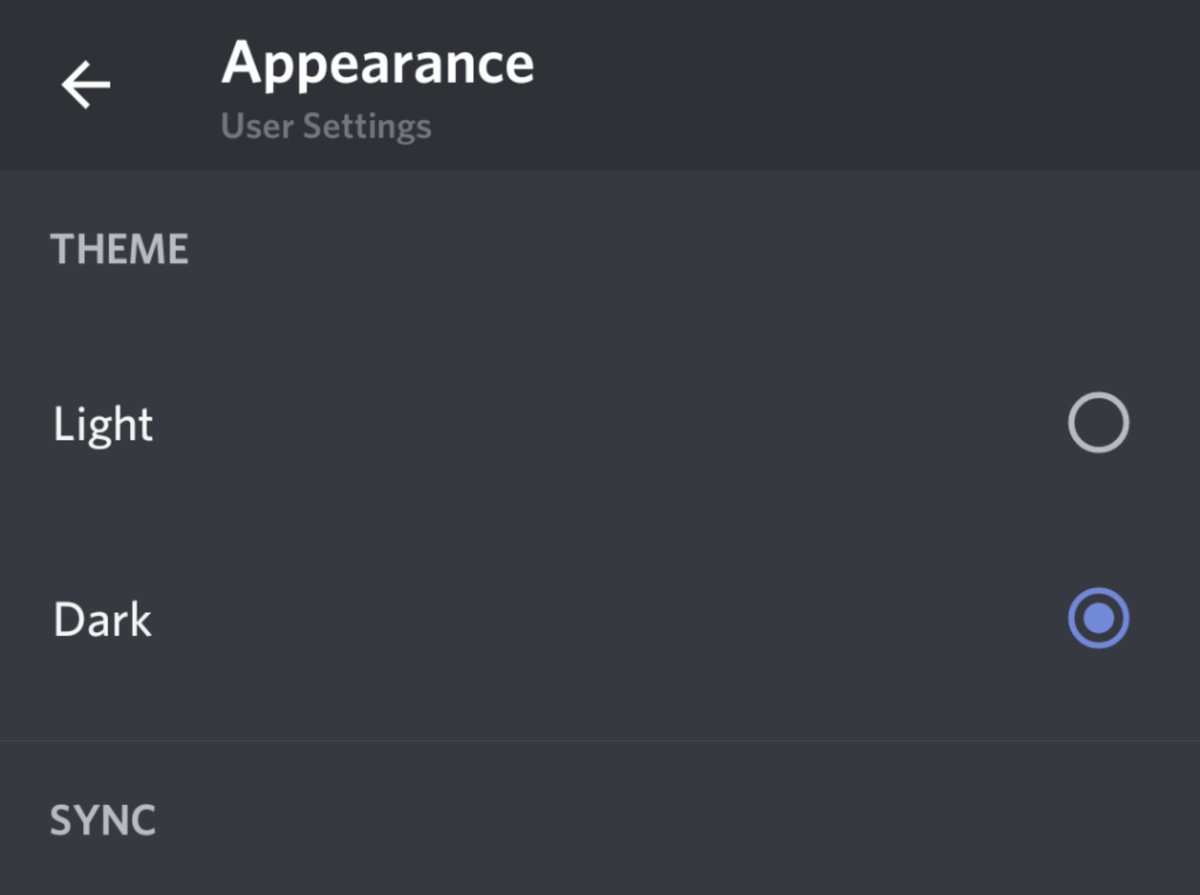This screenshot has width=1200, height=895.
Task: Keep the Dark theme selected
Action: point(1098,619)
